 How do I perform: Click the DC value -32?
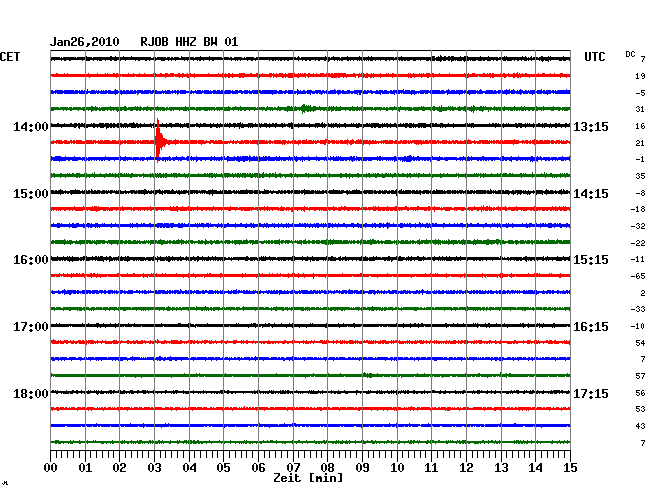coord(638,226)
